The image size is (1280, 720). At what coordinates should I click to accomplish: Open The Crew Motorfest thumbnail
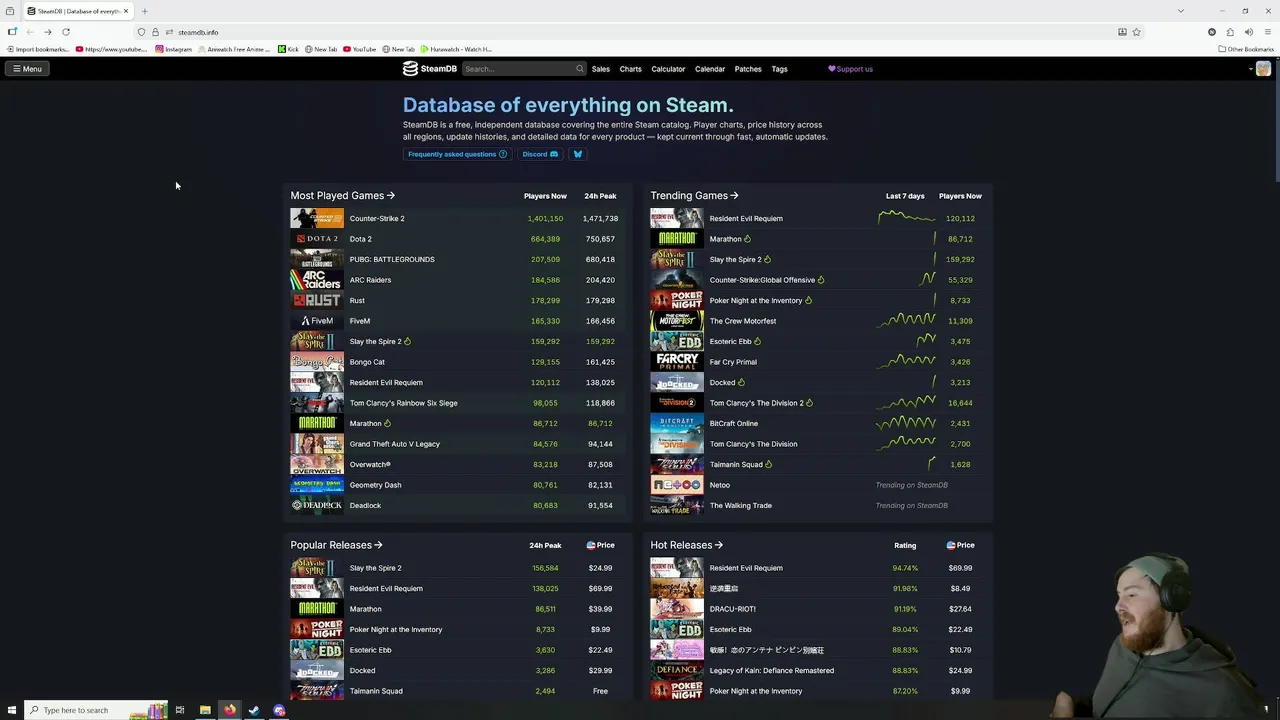[x=677, y=321]
